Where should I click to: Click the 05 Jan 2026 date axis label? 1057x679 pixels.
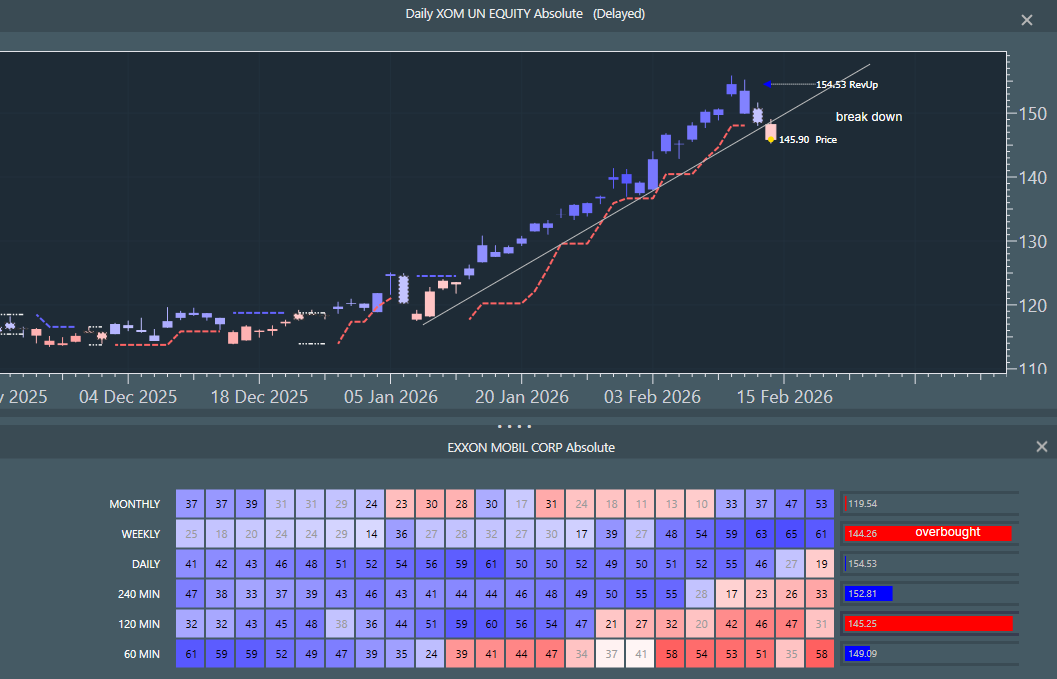(390, 397)
